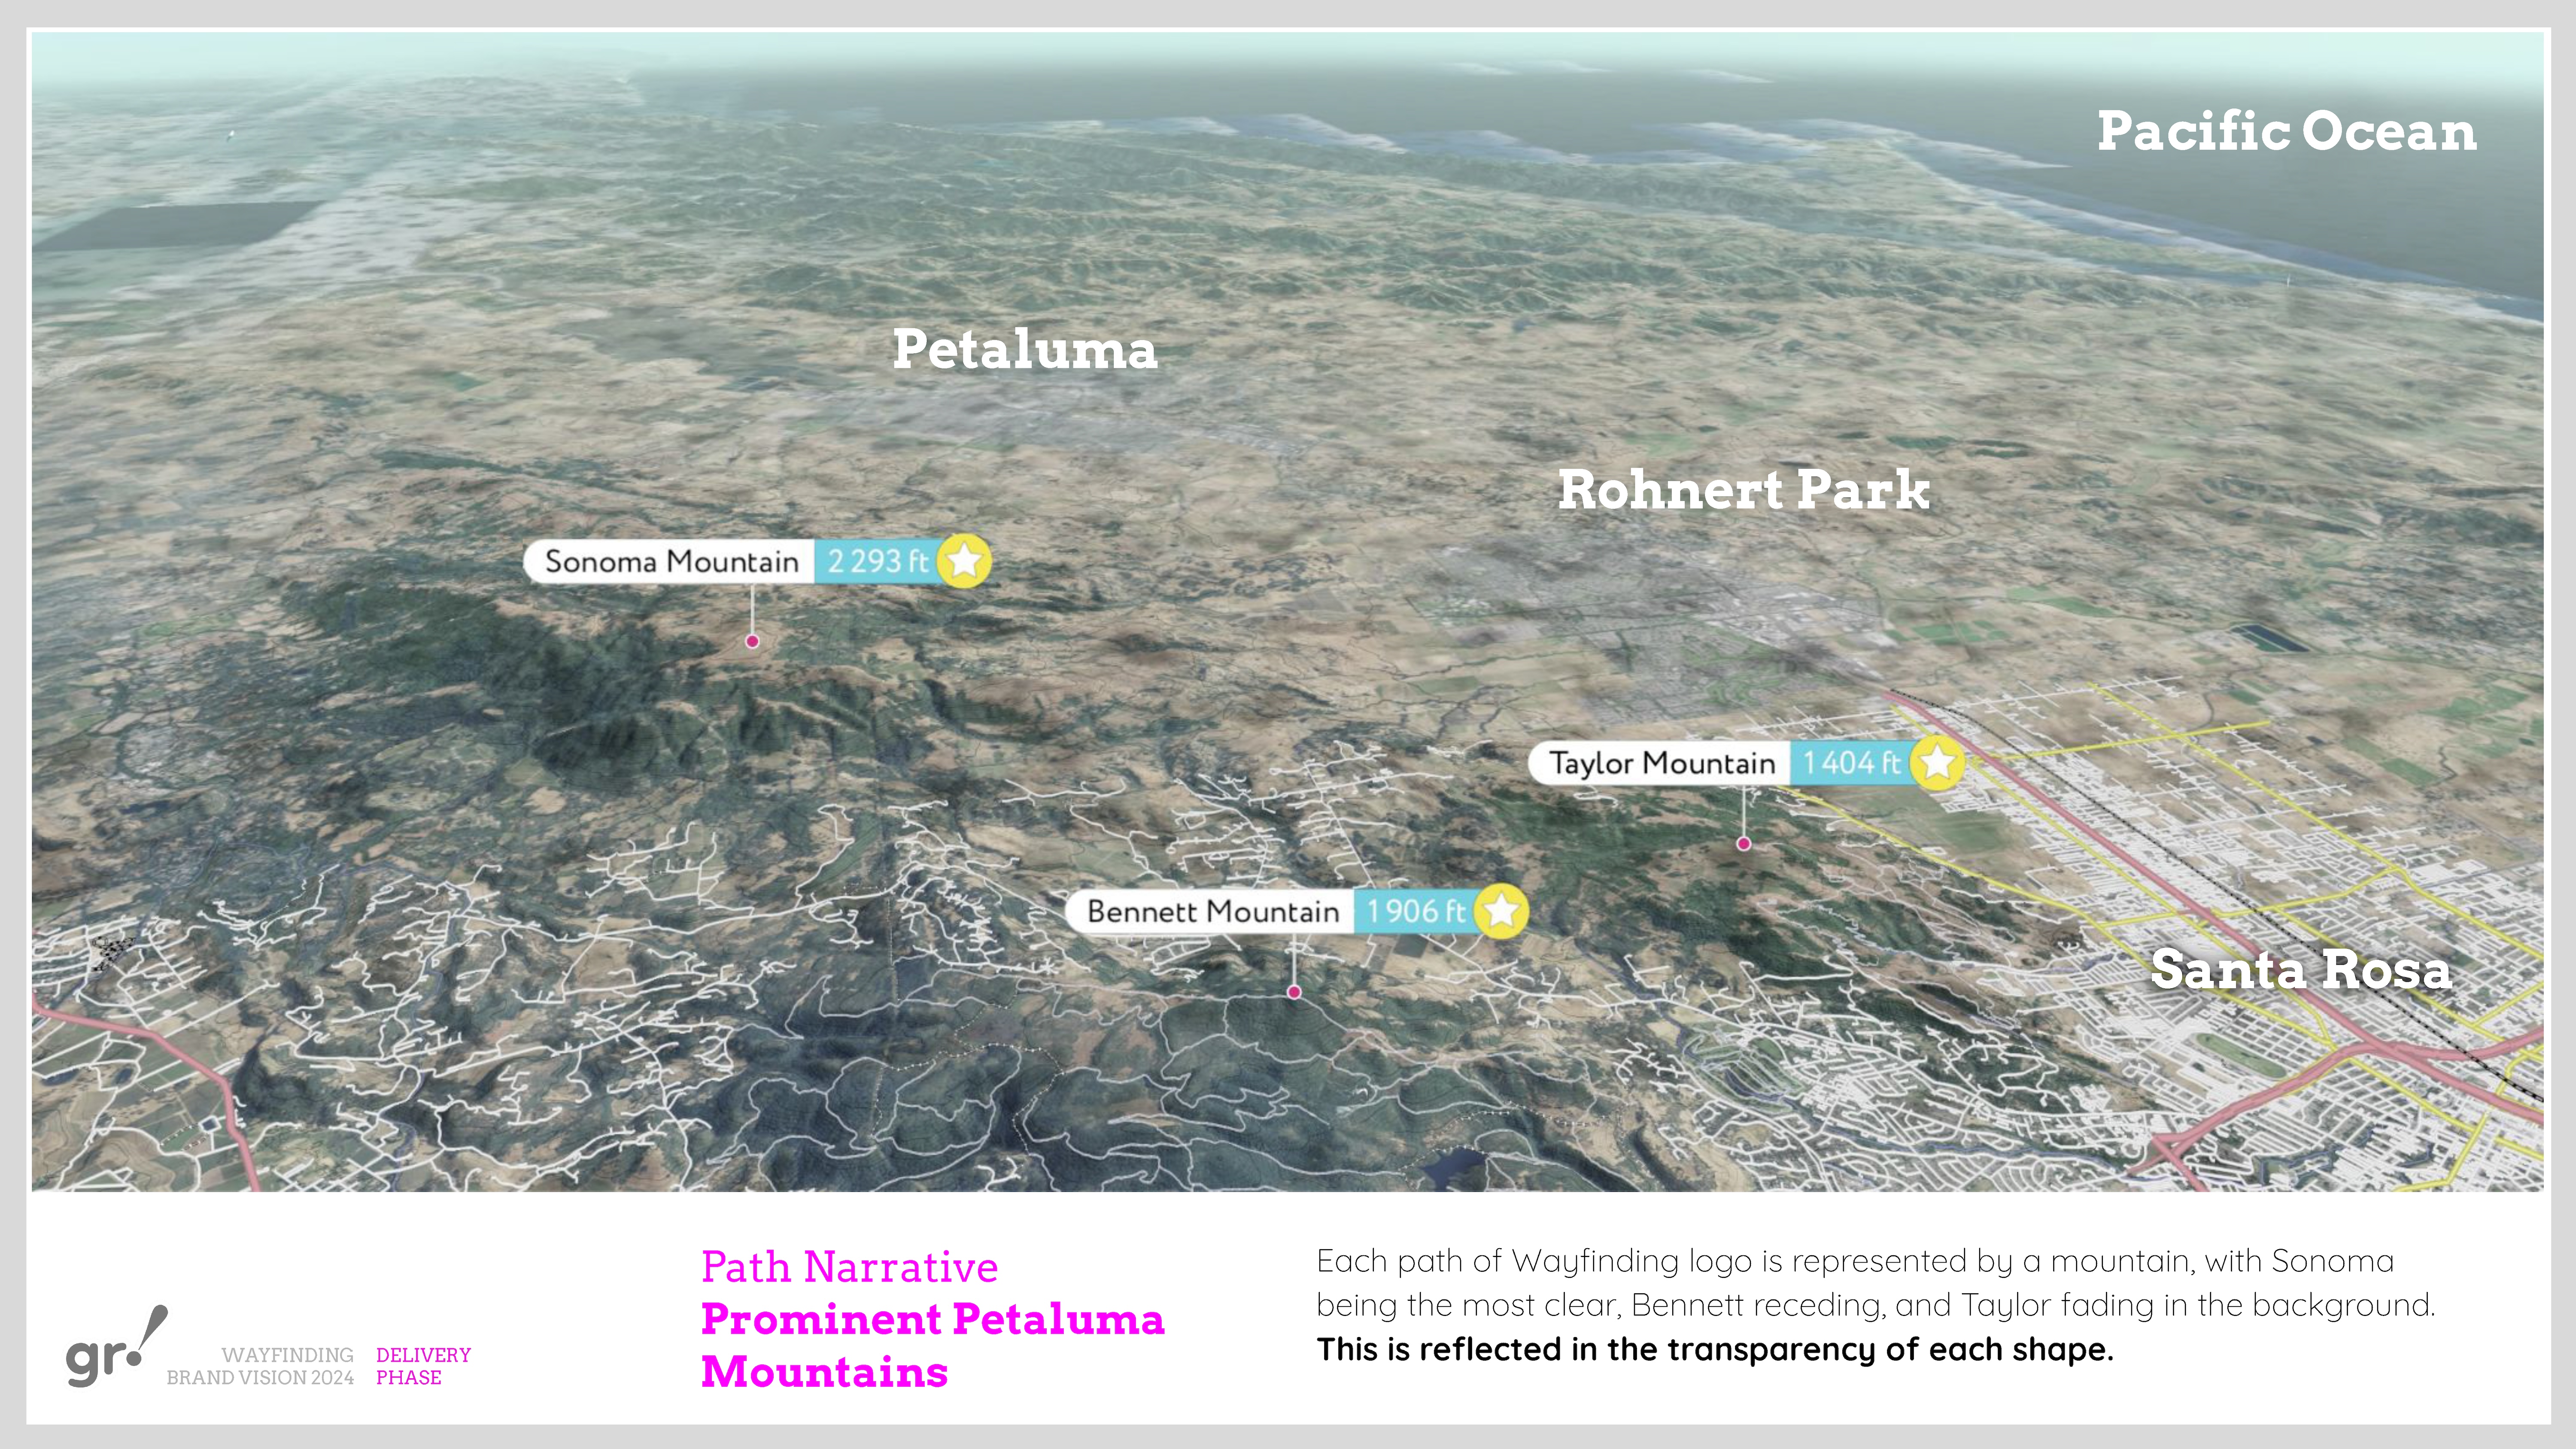Click the star icon beside Taylor Mountain

[x=1937, y=763]
